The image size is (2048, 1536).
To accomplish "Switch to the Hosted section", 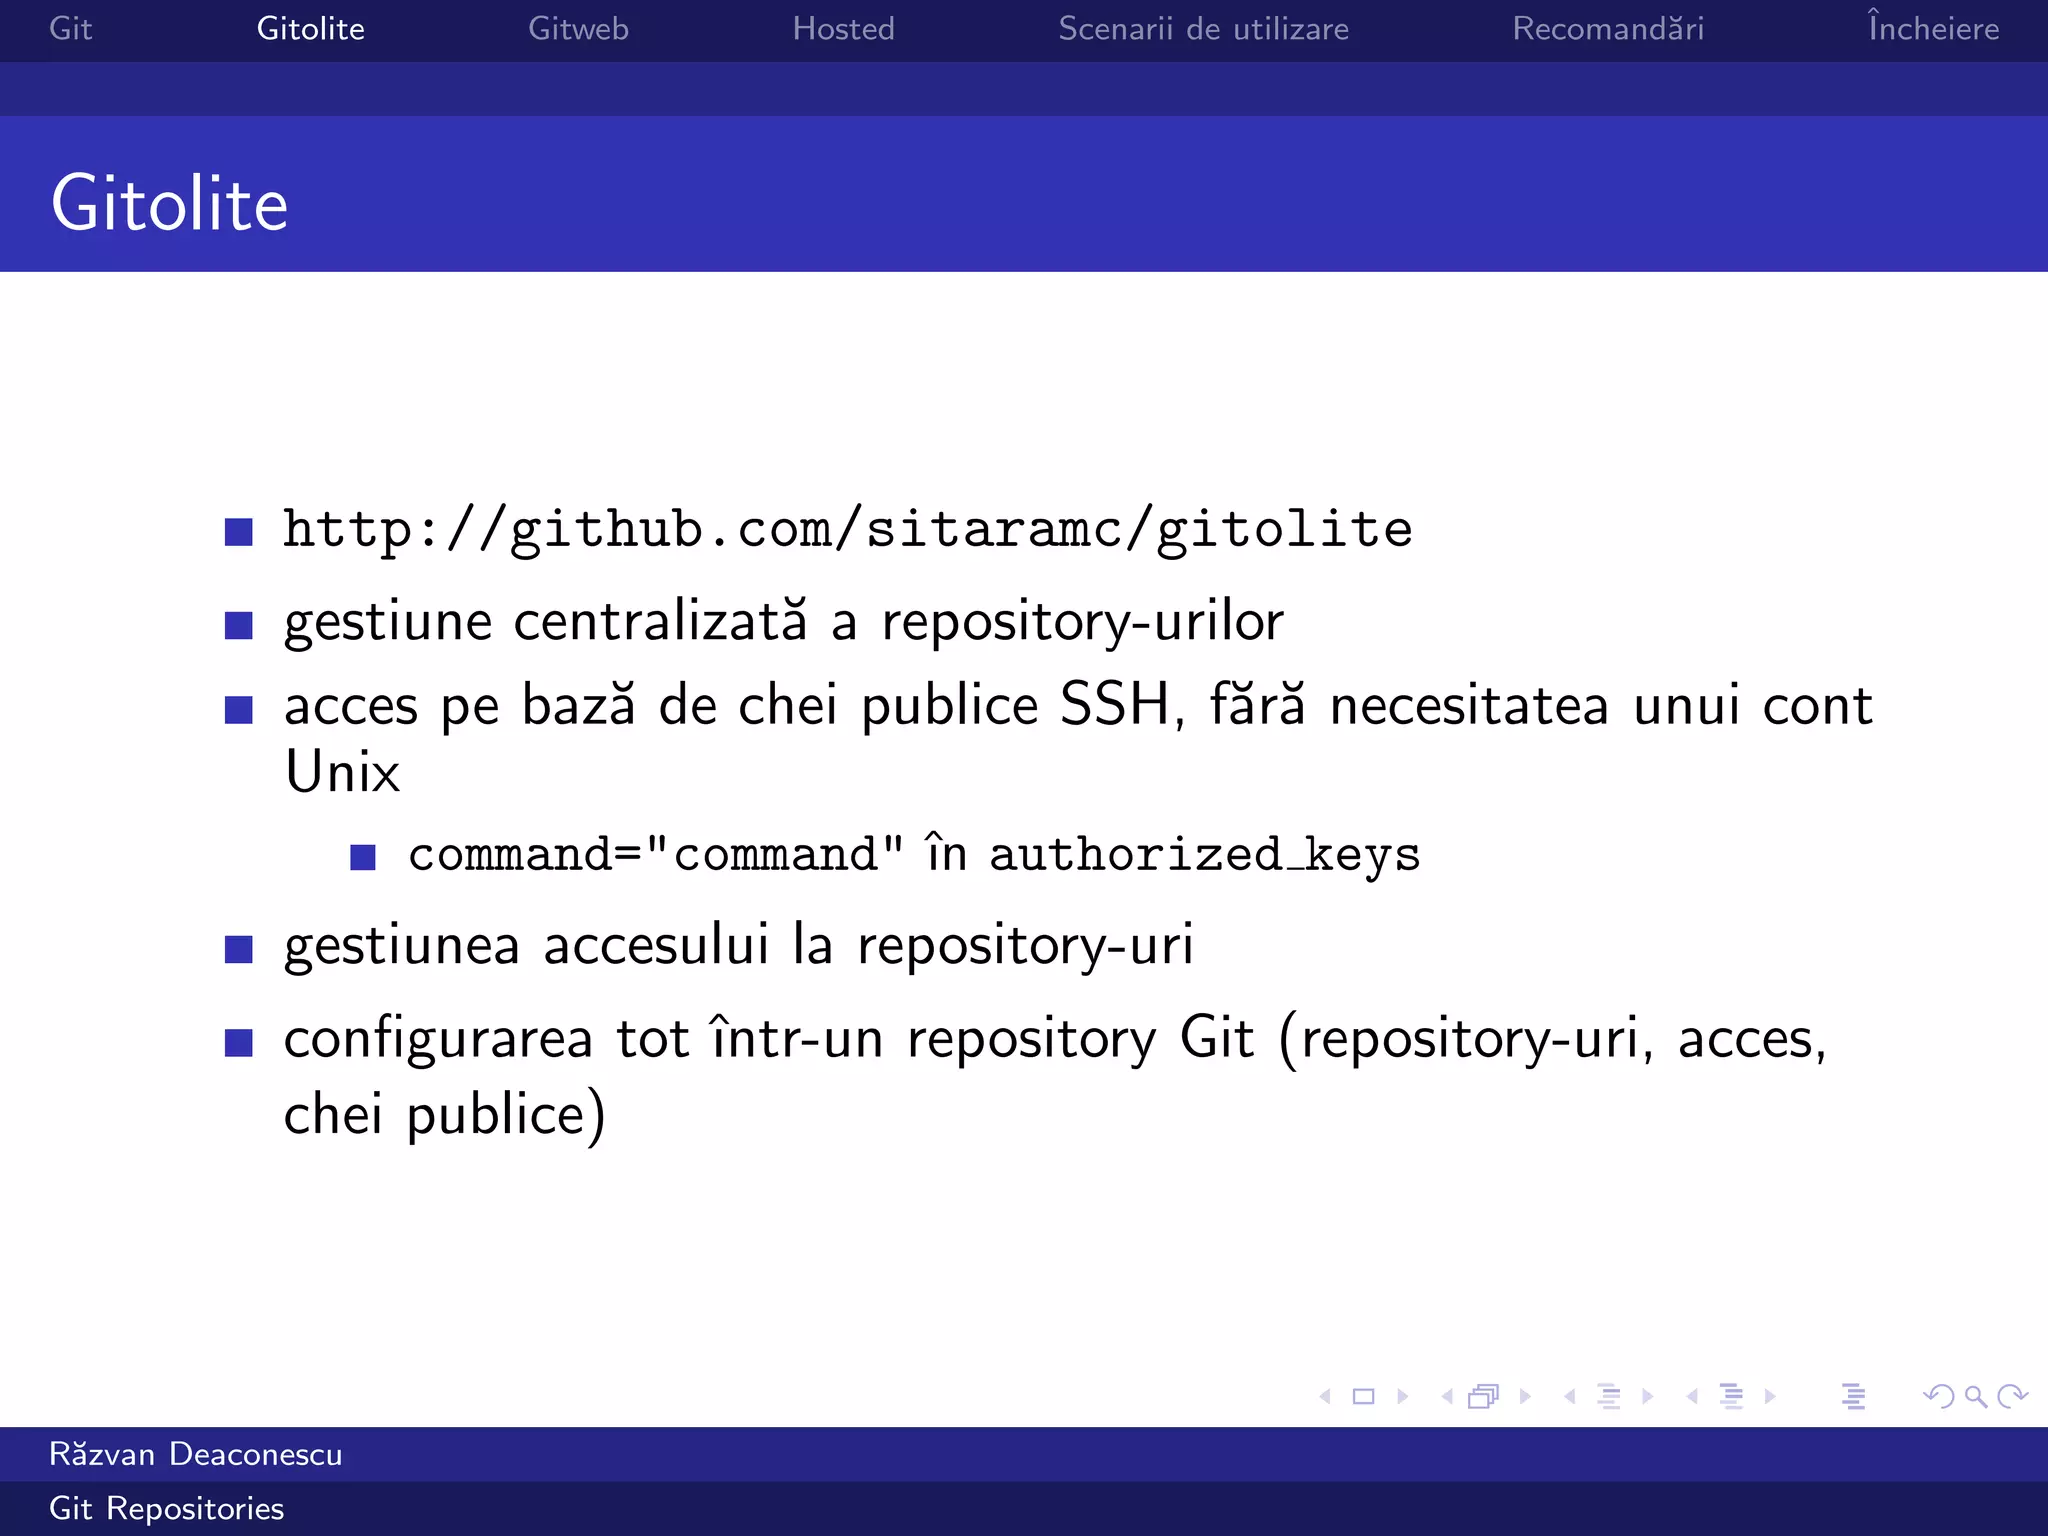I will click(x=843, y=29).
